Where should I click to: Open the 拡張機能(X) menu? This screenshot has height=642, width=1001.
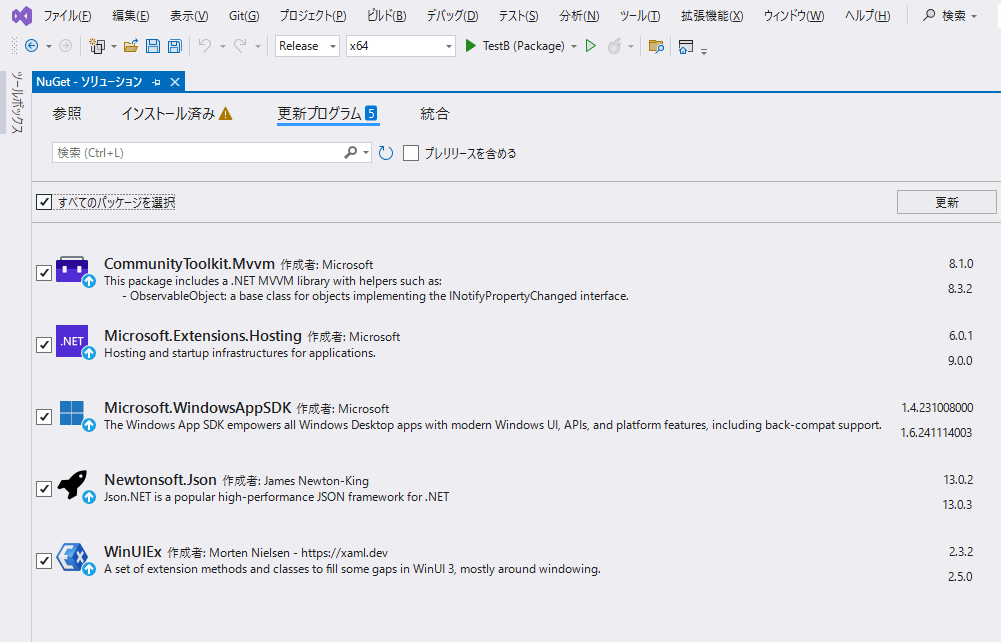pyautogui.click(x=712, y=16)
